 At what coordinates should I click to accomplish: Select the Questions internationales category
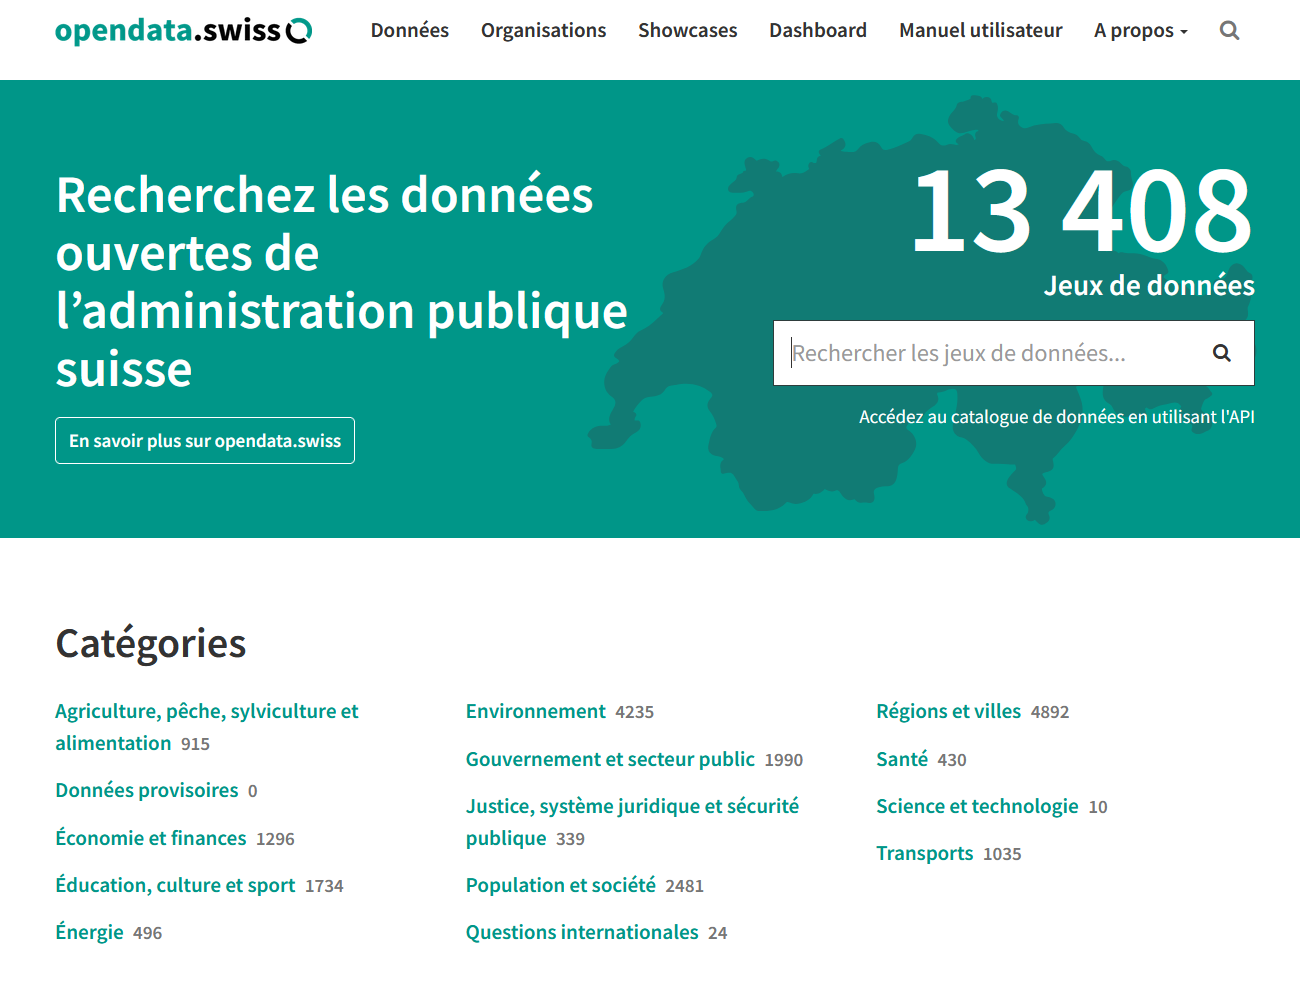[x=582, y=932]
